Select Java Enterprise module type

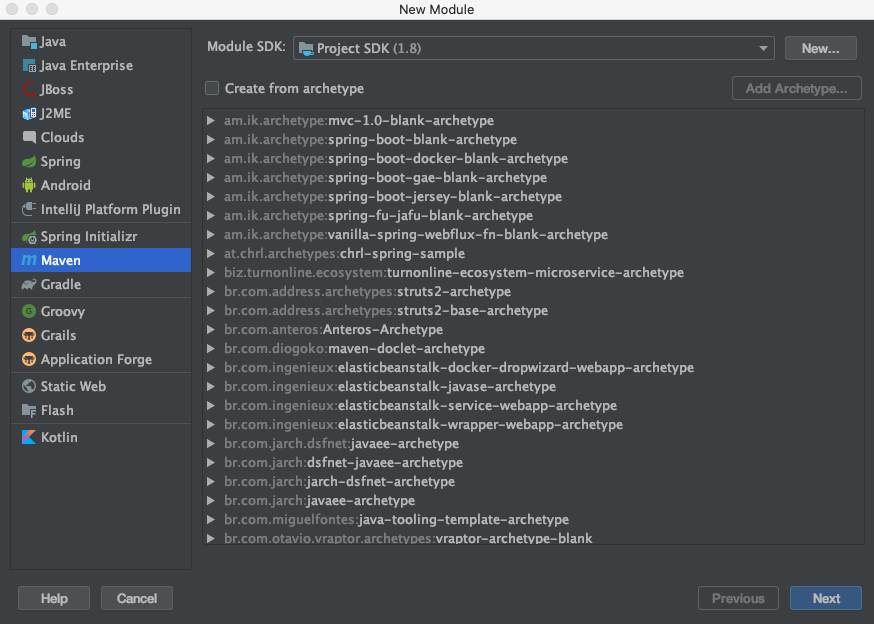click(101, 65)
